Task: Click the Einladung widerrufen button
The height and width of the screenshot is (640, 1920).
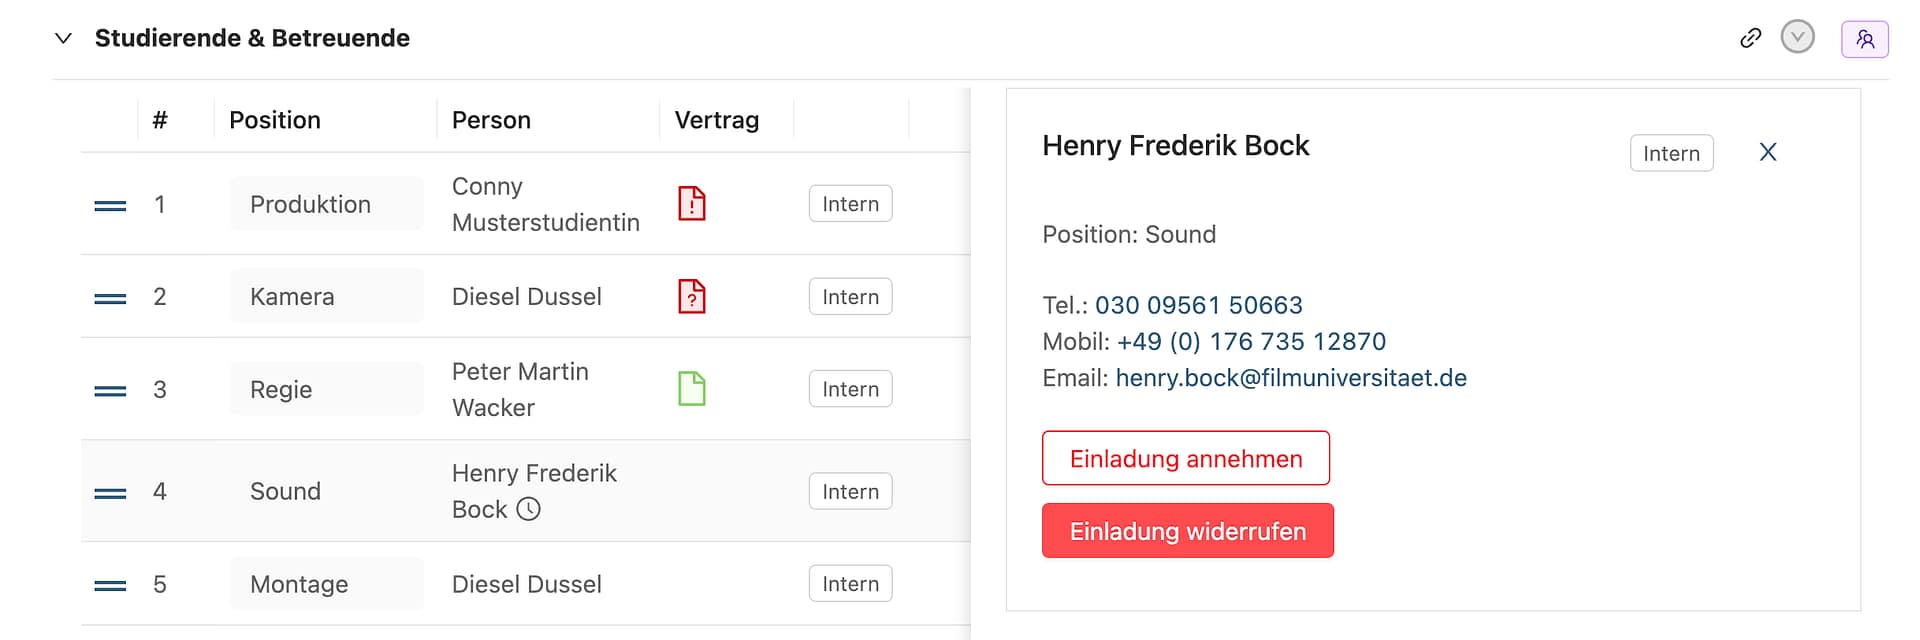Action: coord(1187,531)
